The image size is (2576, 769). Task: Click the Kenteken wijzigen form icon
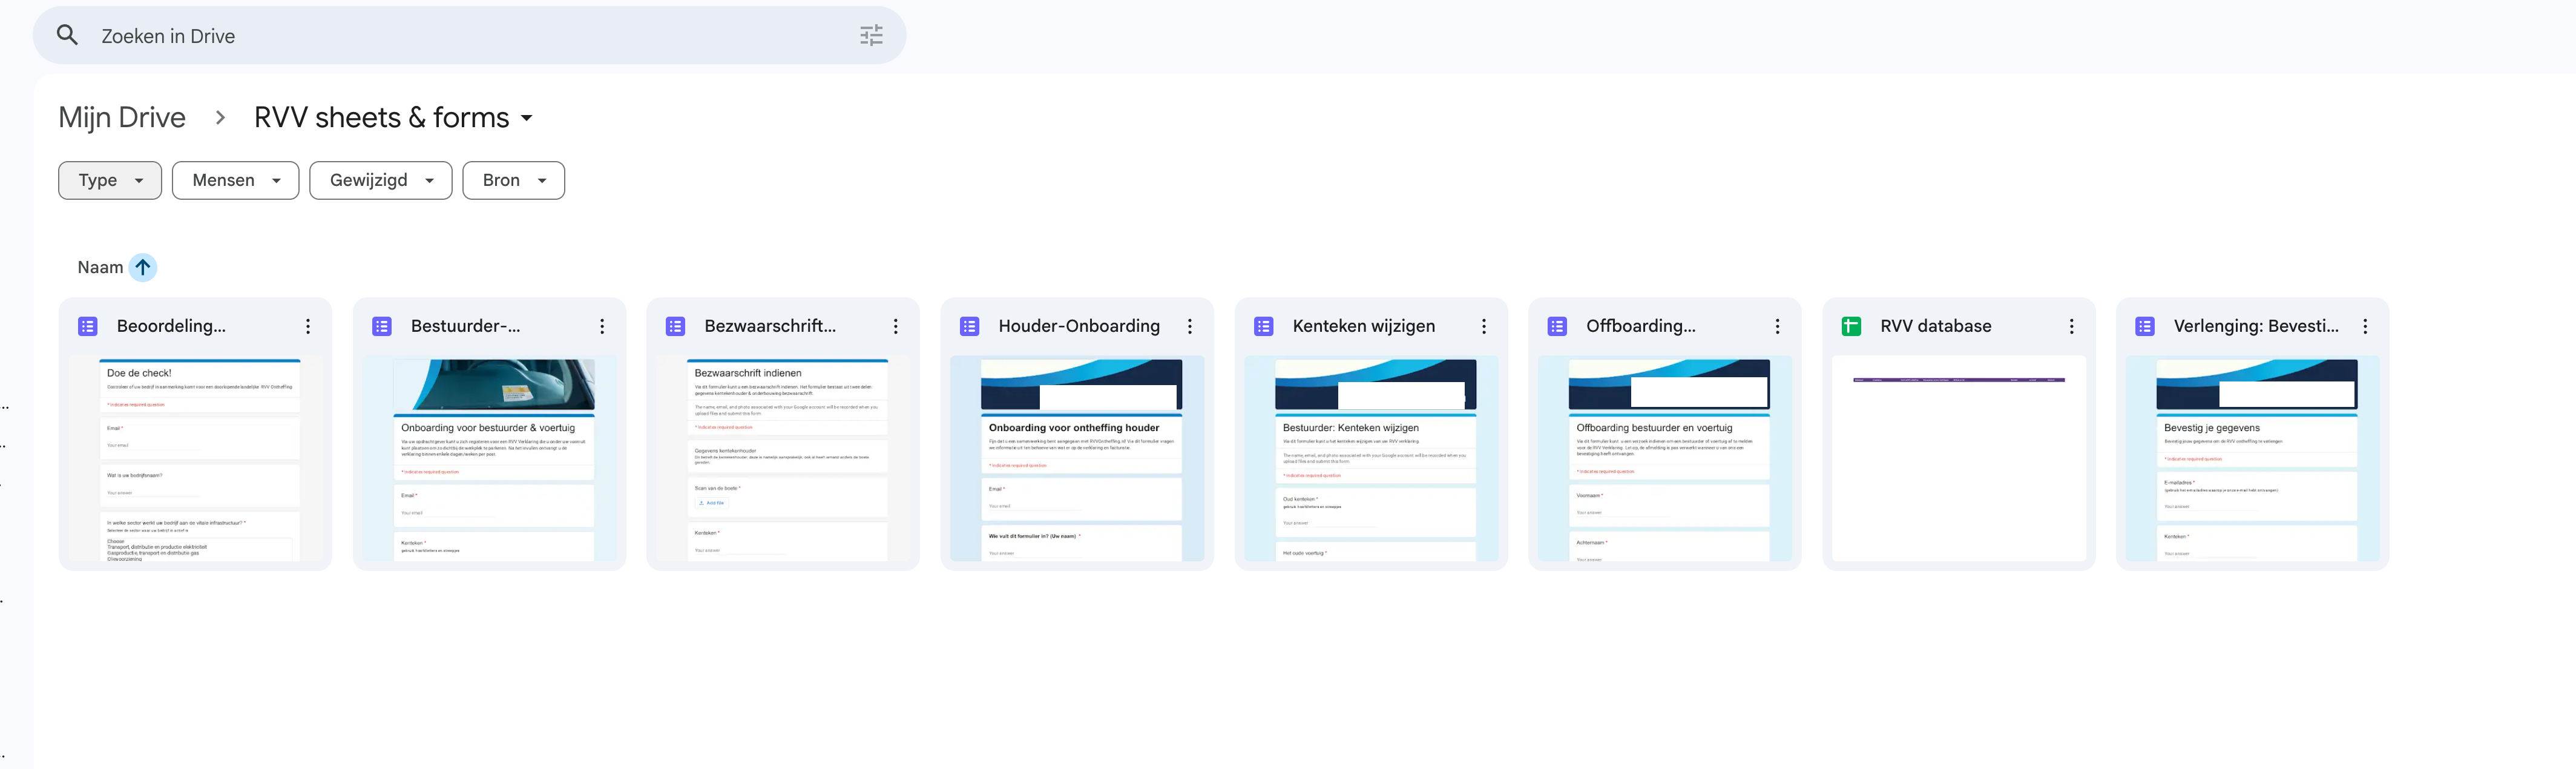coord(1264,327)
